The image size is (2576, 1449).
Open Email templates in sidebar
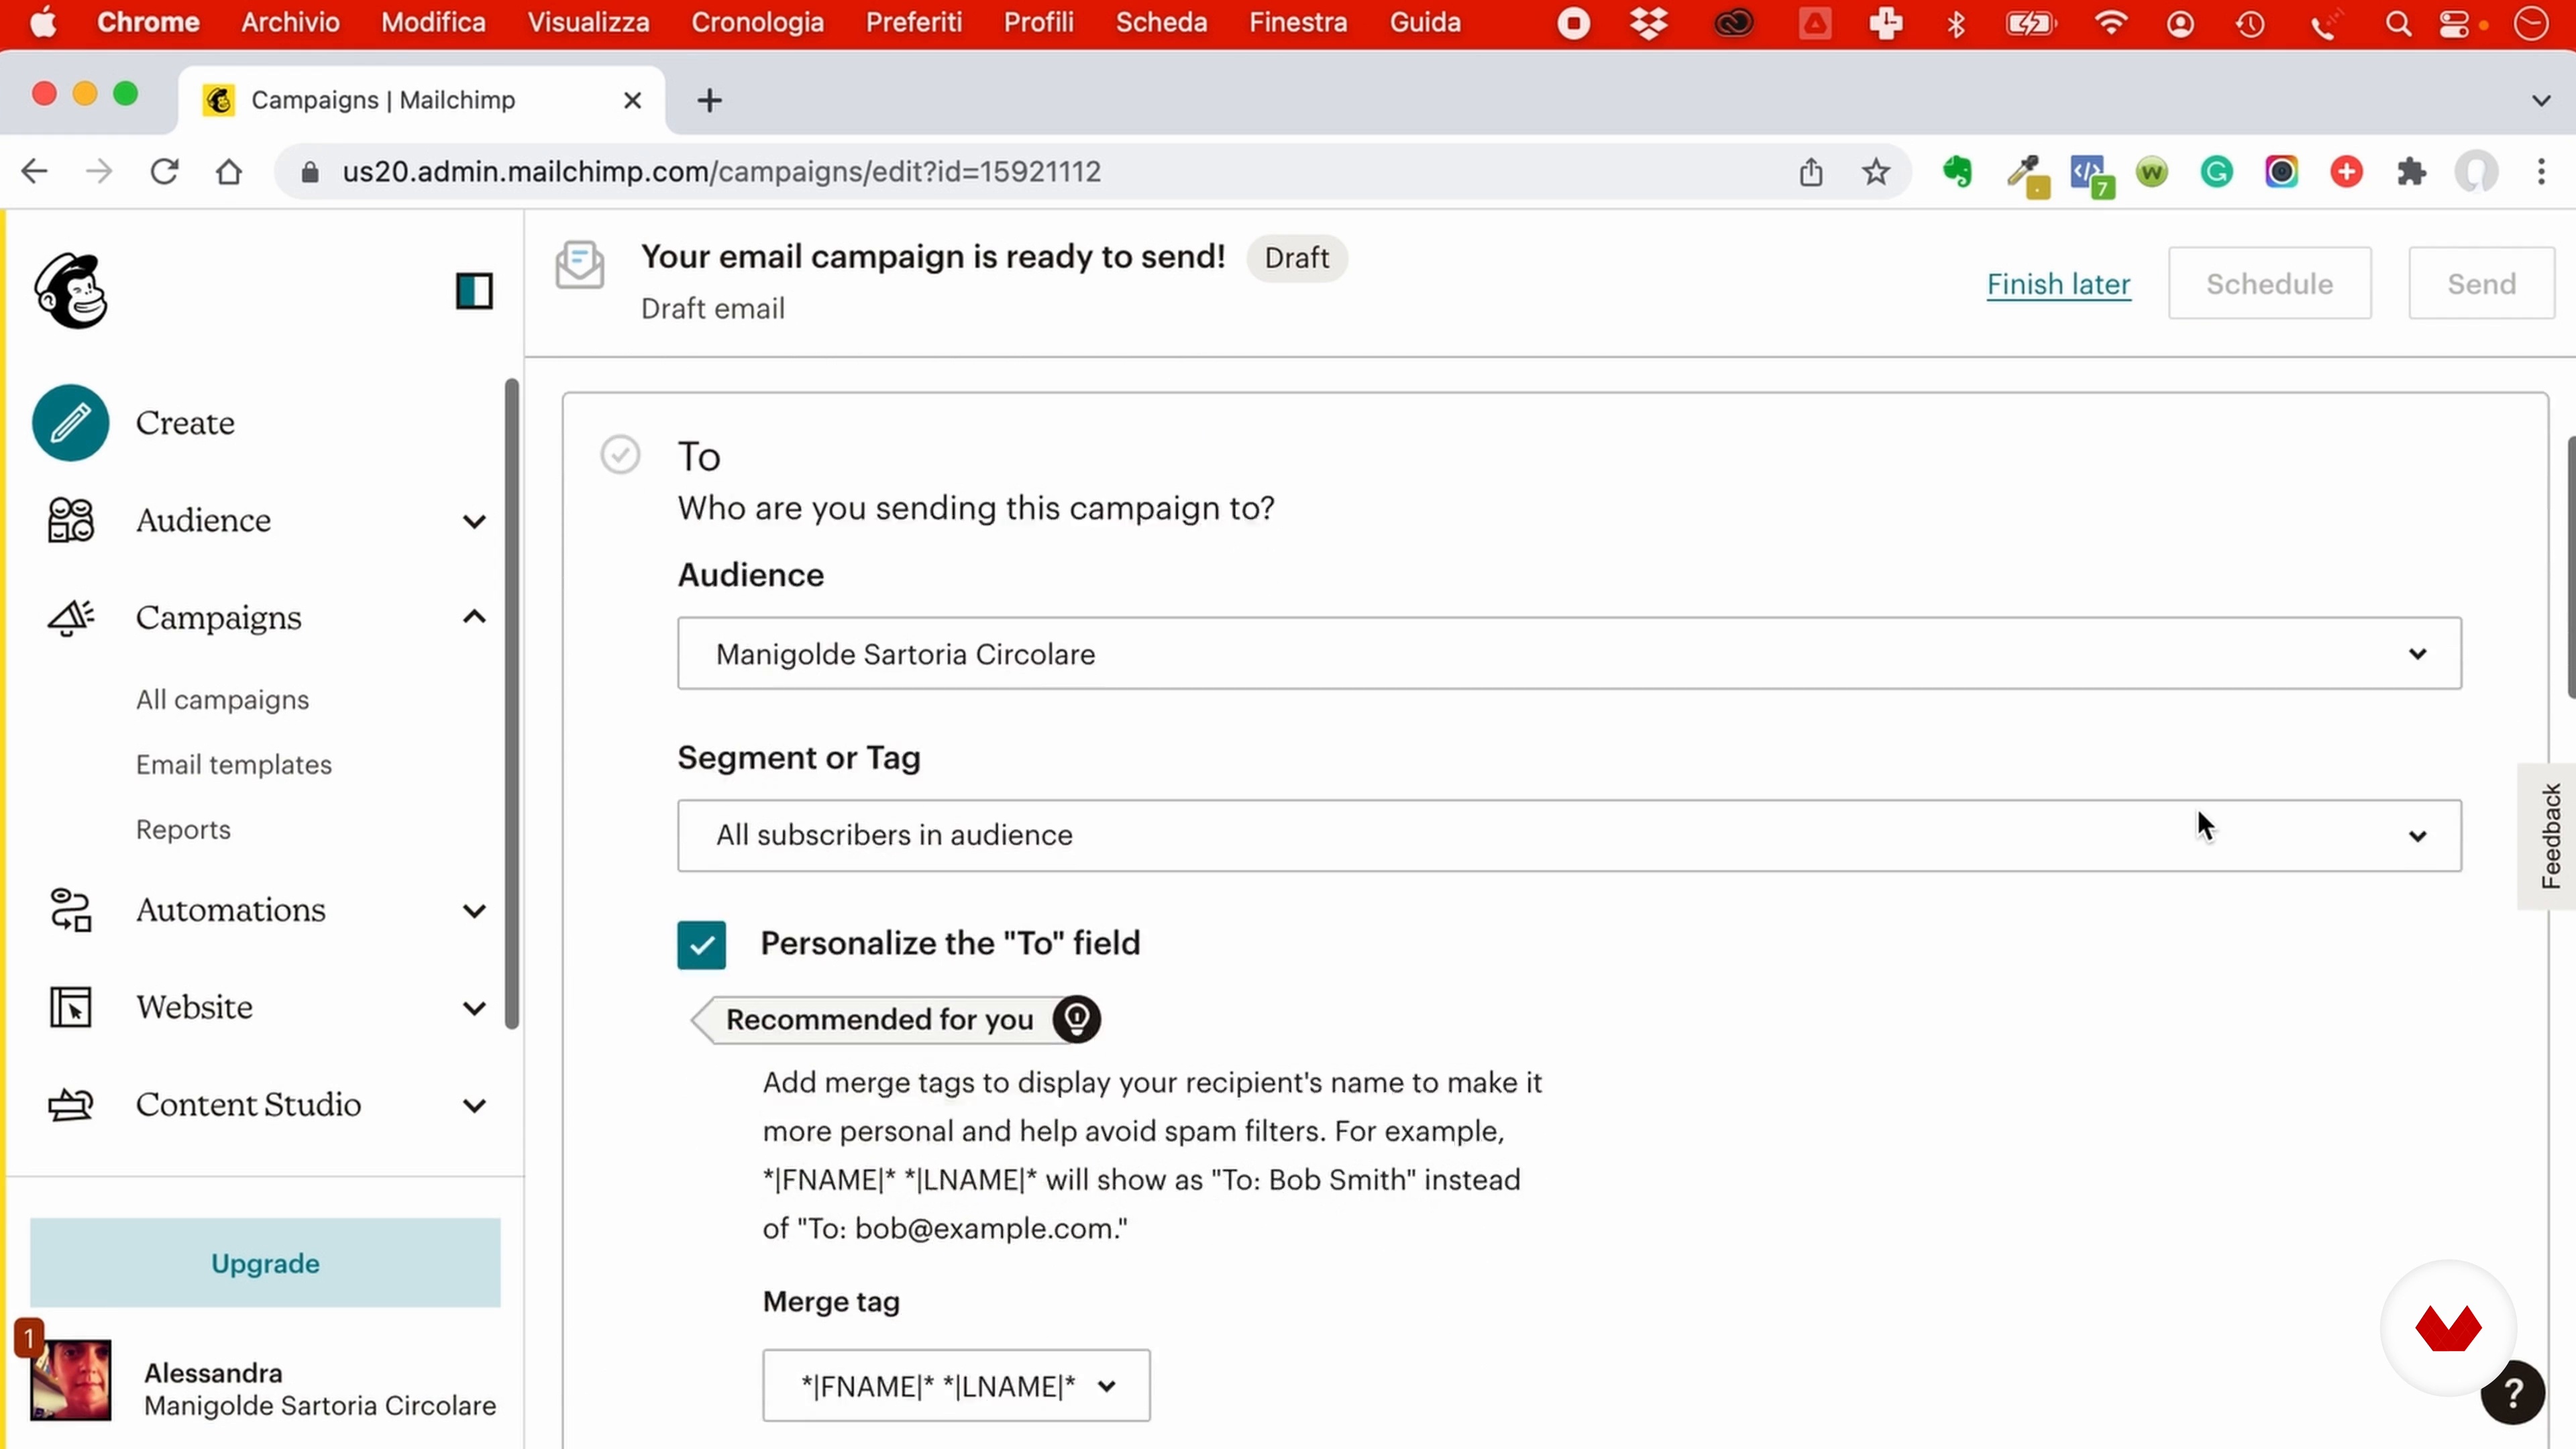234,765
